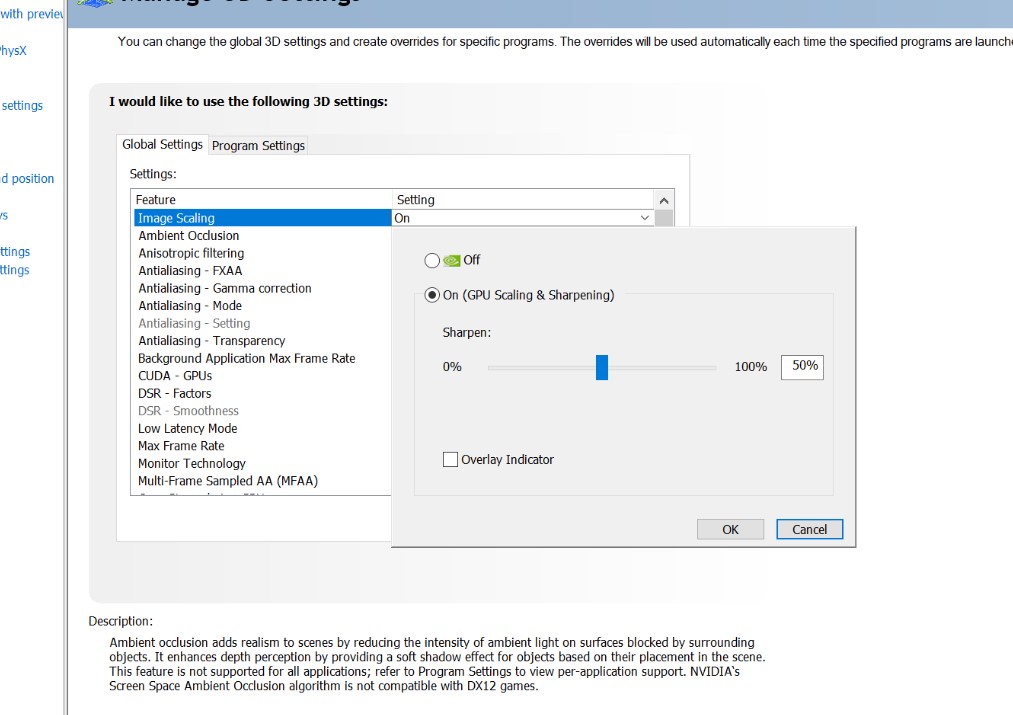Select Antialiasing - FXAA feature
The height and width of the screenshot is (715, 1013).
[190, 271]
